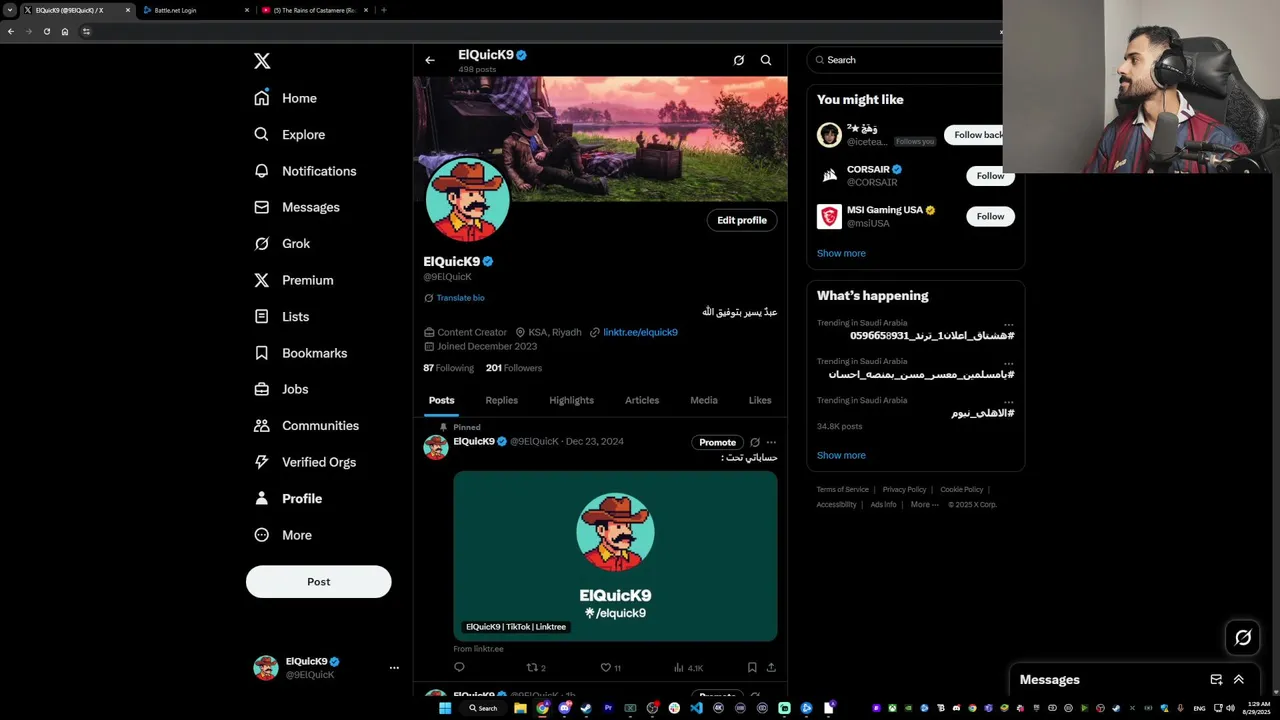Switch to the Highlights tab
Viewport: 1280px width, 720px height.
click(571, 400)
